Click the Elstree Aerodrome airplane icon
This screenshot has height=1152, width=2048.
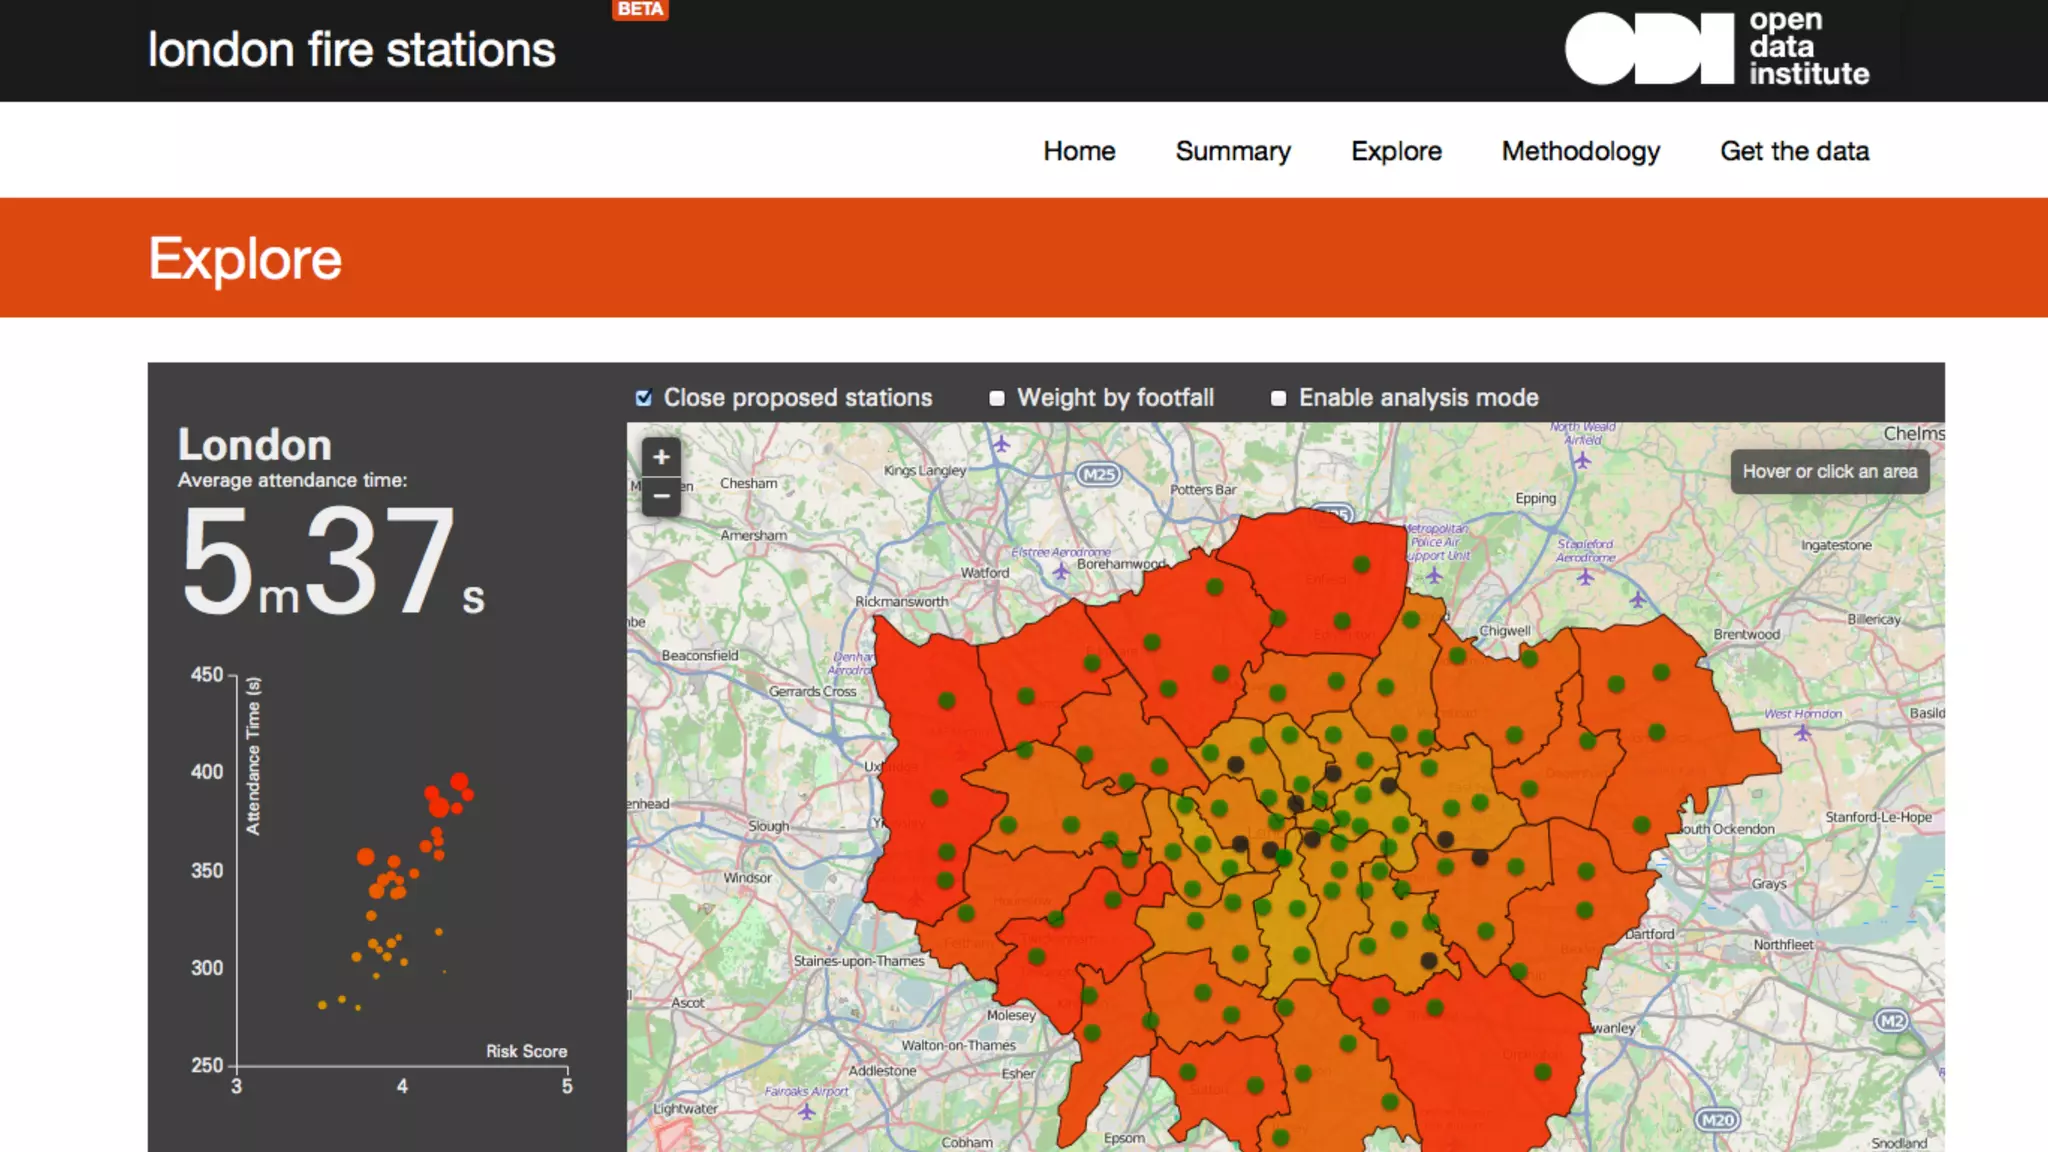pos(1061,571)
